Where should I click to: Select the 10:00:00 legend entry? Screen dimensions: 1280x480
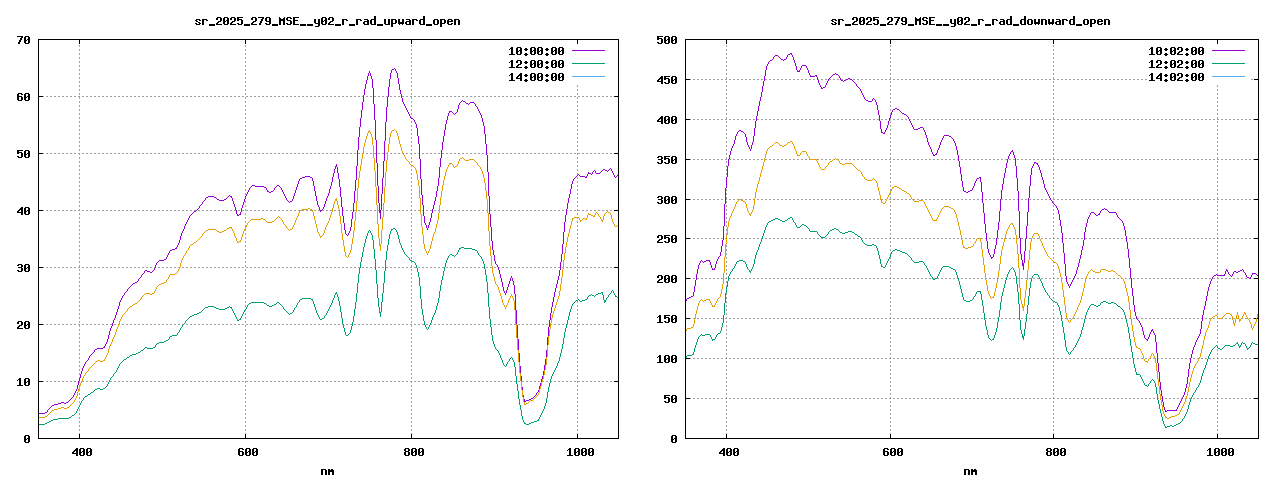click(x=536, y=51)
